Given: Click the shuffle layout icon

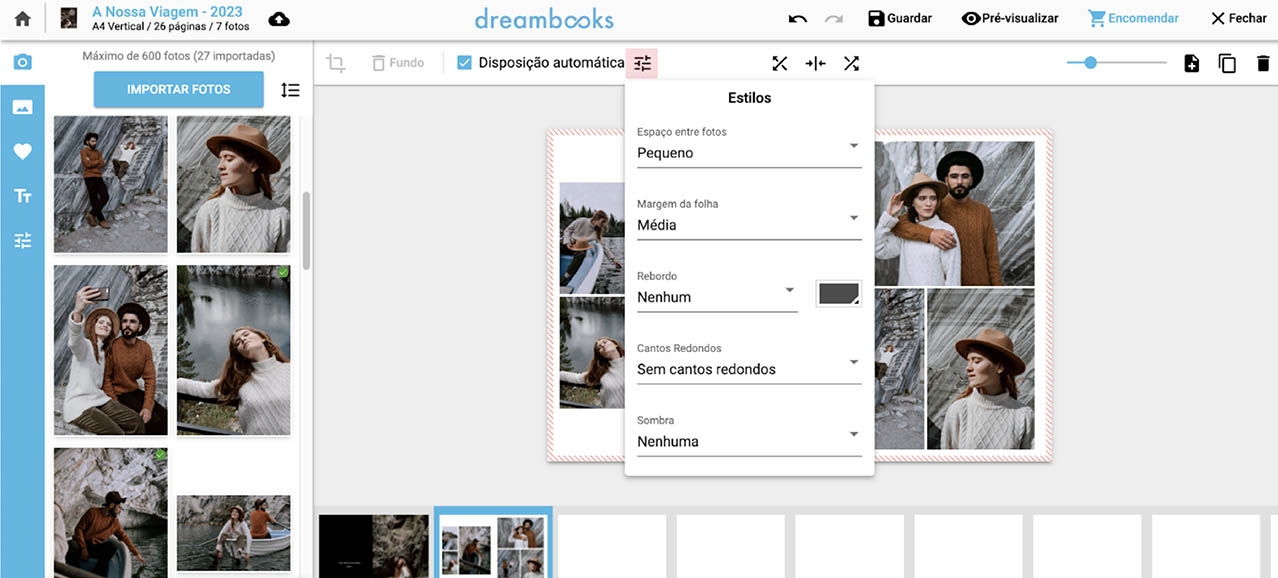Looking at the screenshot, I should click(851, 64).
